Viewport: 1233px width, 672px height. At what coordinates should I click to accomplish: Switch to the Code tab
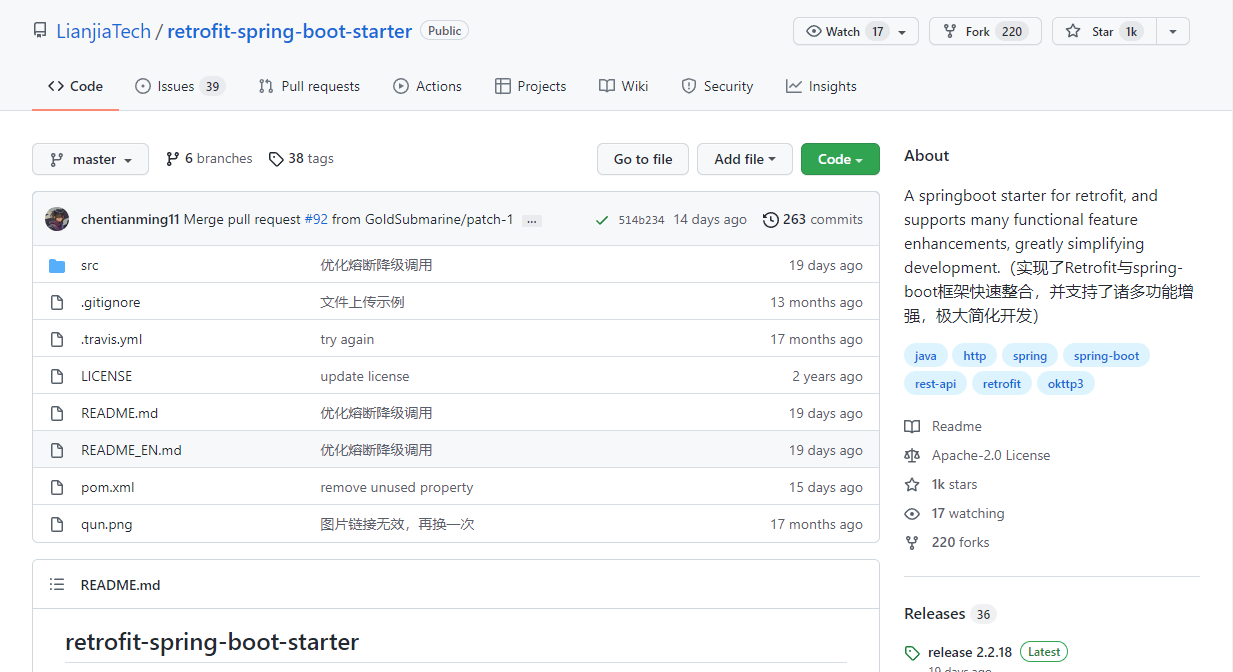75,86
